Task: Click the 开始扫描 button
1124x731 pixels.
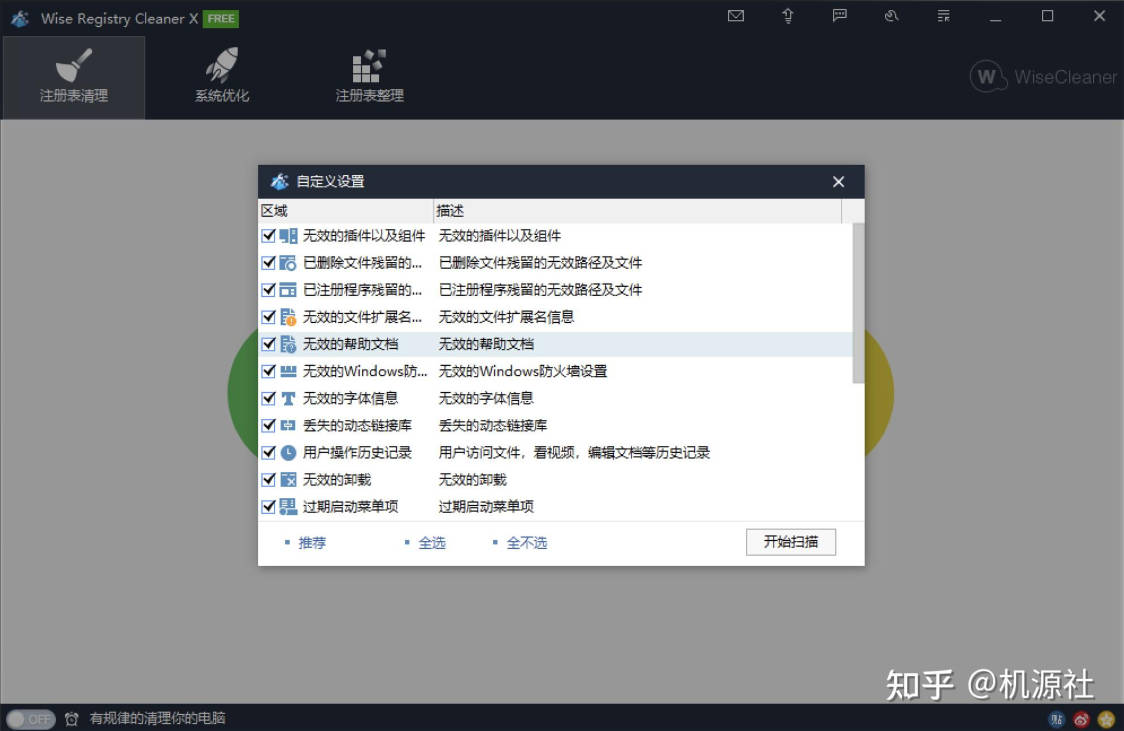Action: (x=791, y=541)
